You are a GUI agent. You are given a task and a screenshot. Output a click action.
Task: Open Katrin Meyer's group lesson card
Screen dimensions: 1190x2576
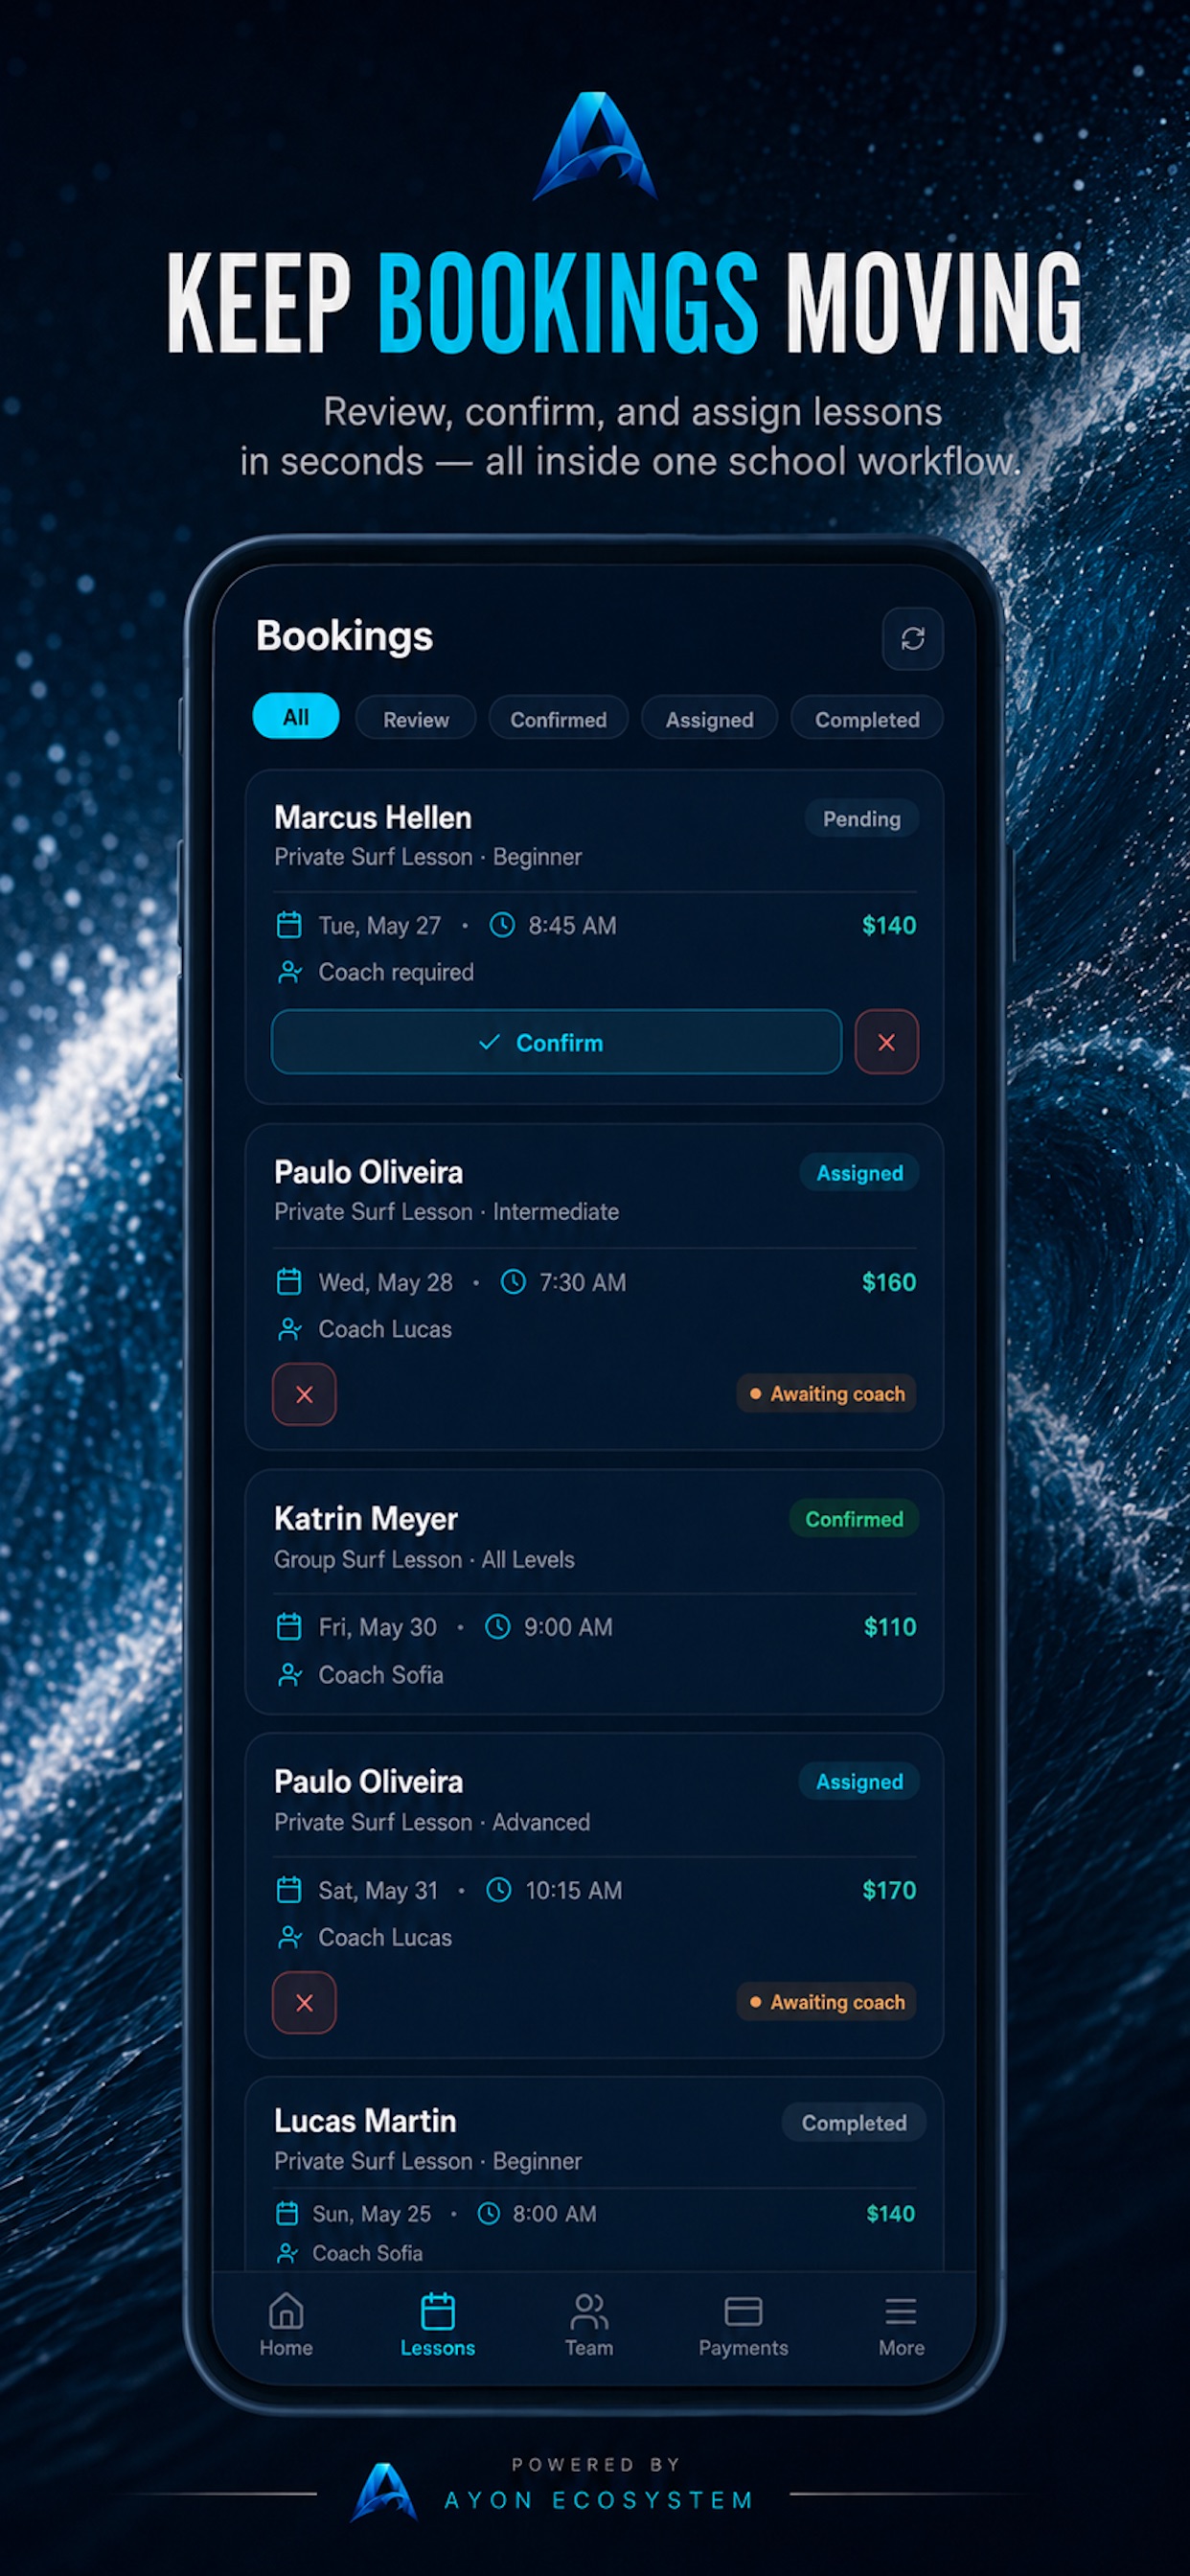click(x=594, y=1592)
